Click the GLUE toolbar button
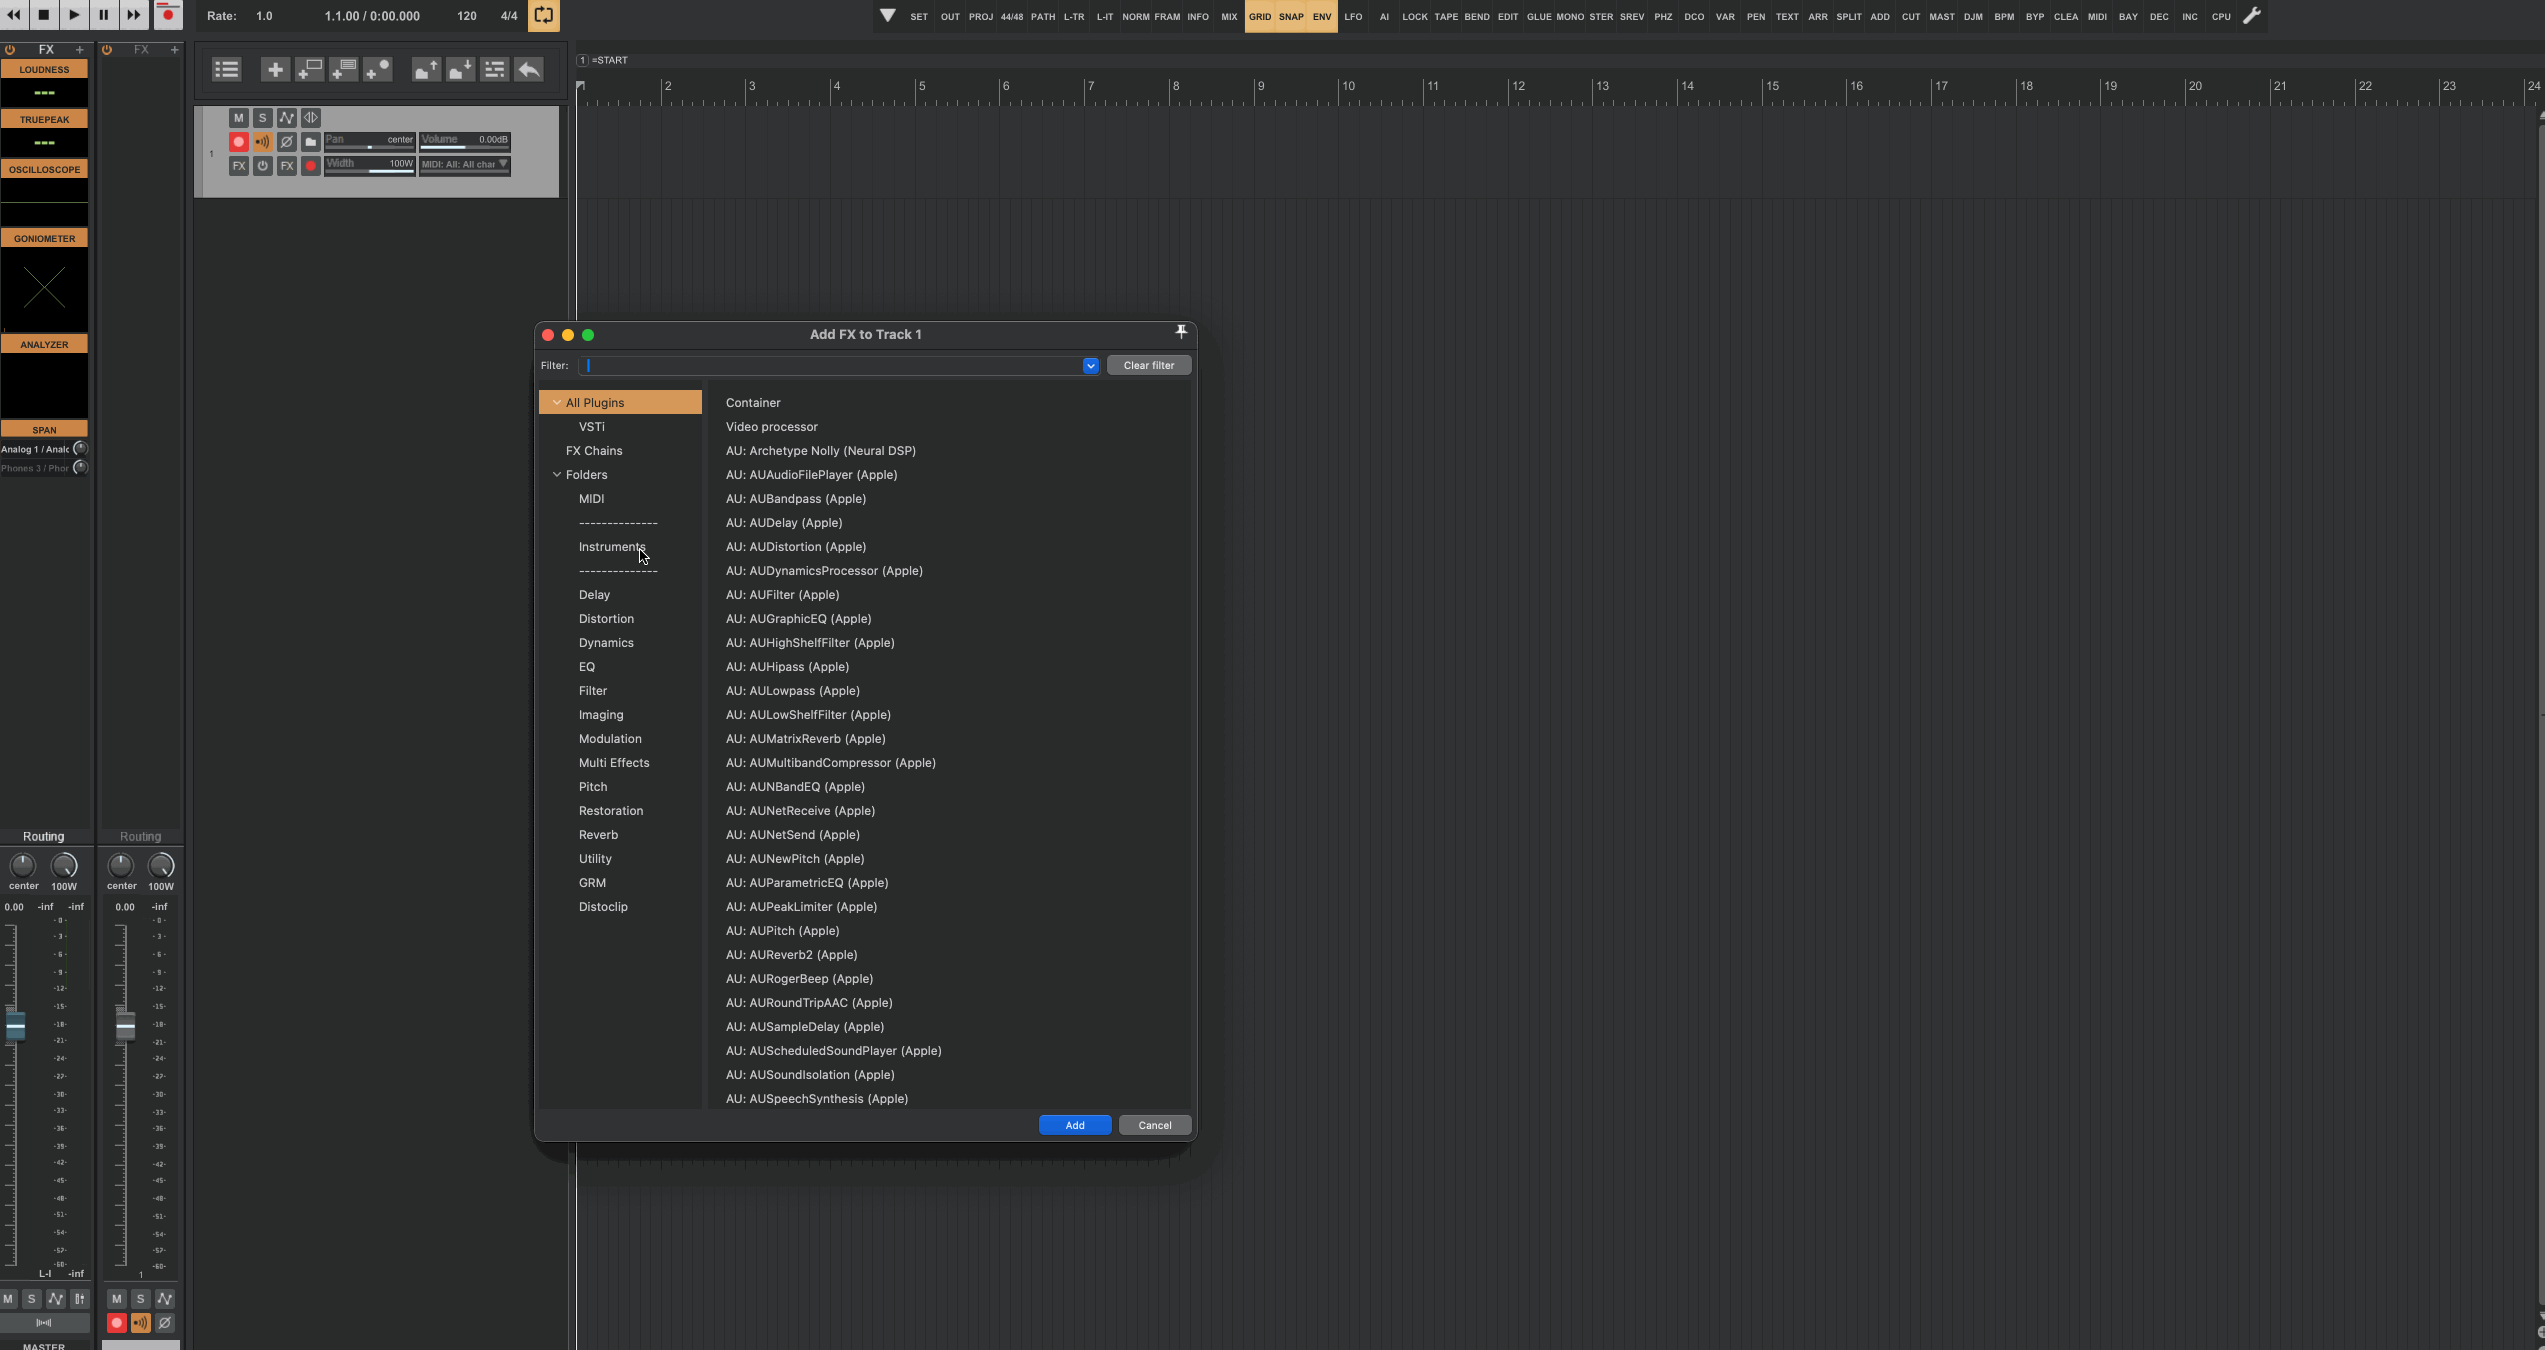 point(1539,16)
